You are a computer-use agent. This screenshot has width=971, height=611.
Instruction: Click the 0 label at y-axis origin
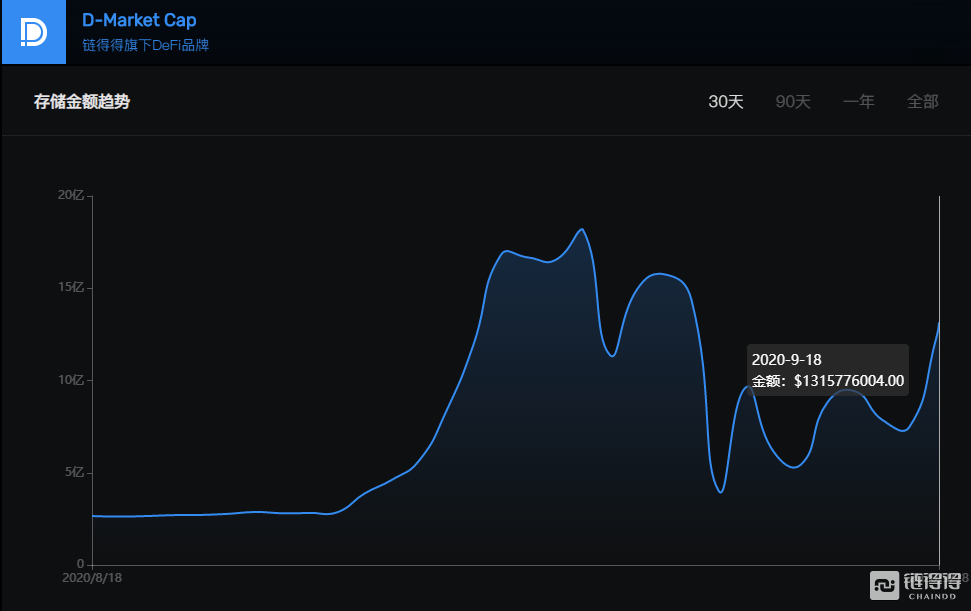point(79,564)
